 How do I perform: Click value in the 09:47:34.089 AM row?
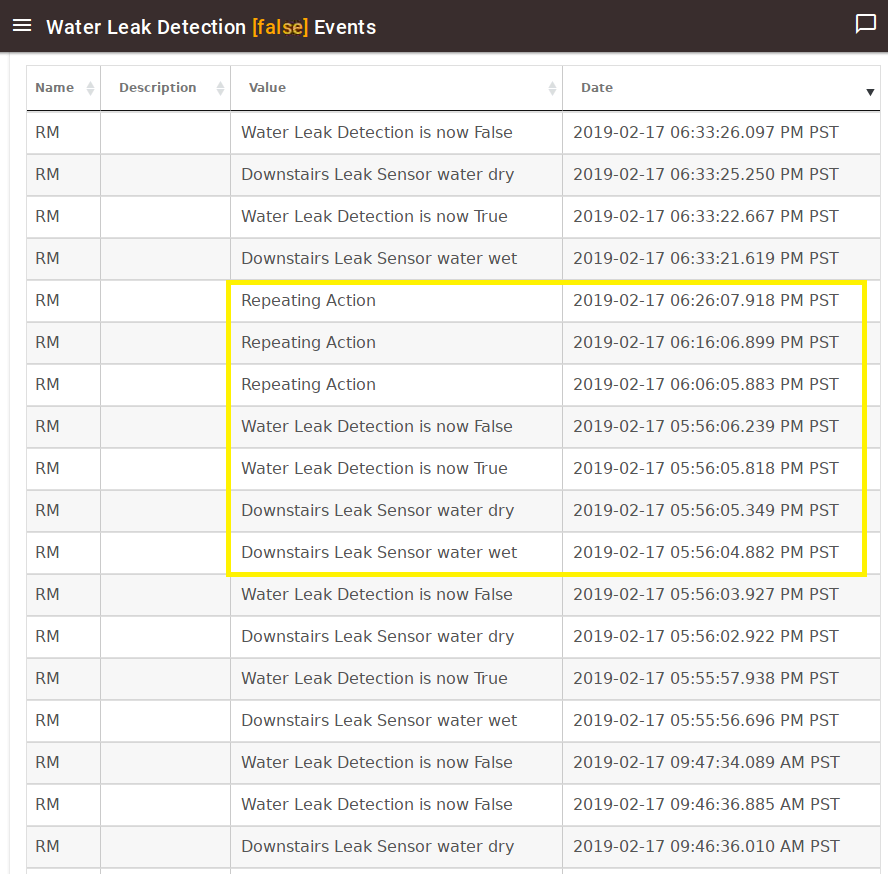tap(377, 762)
